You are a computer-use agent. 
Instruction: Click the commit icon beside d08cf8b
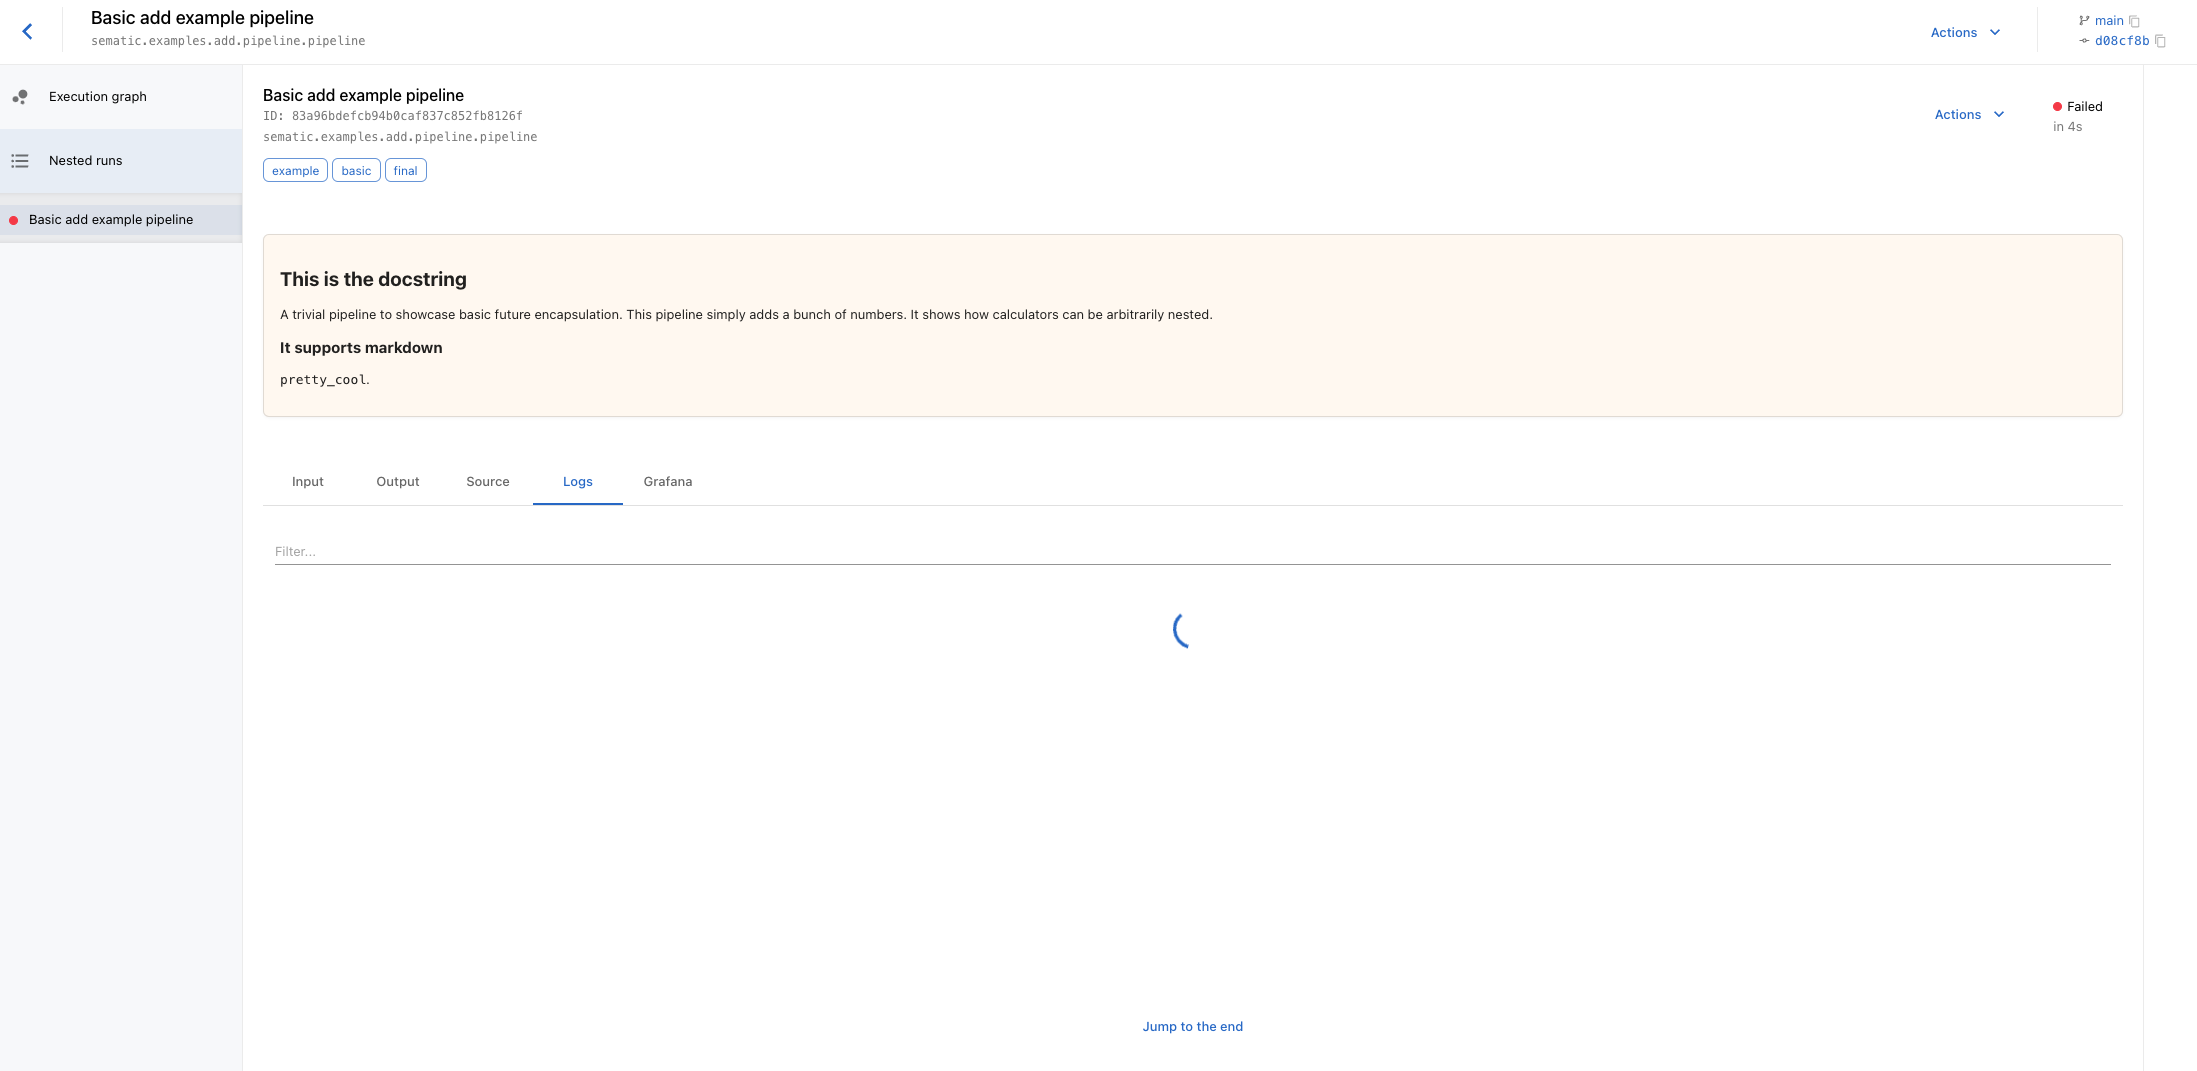point(2083,41)
